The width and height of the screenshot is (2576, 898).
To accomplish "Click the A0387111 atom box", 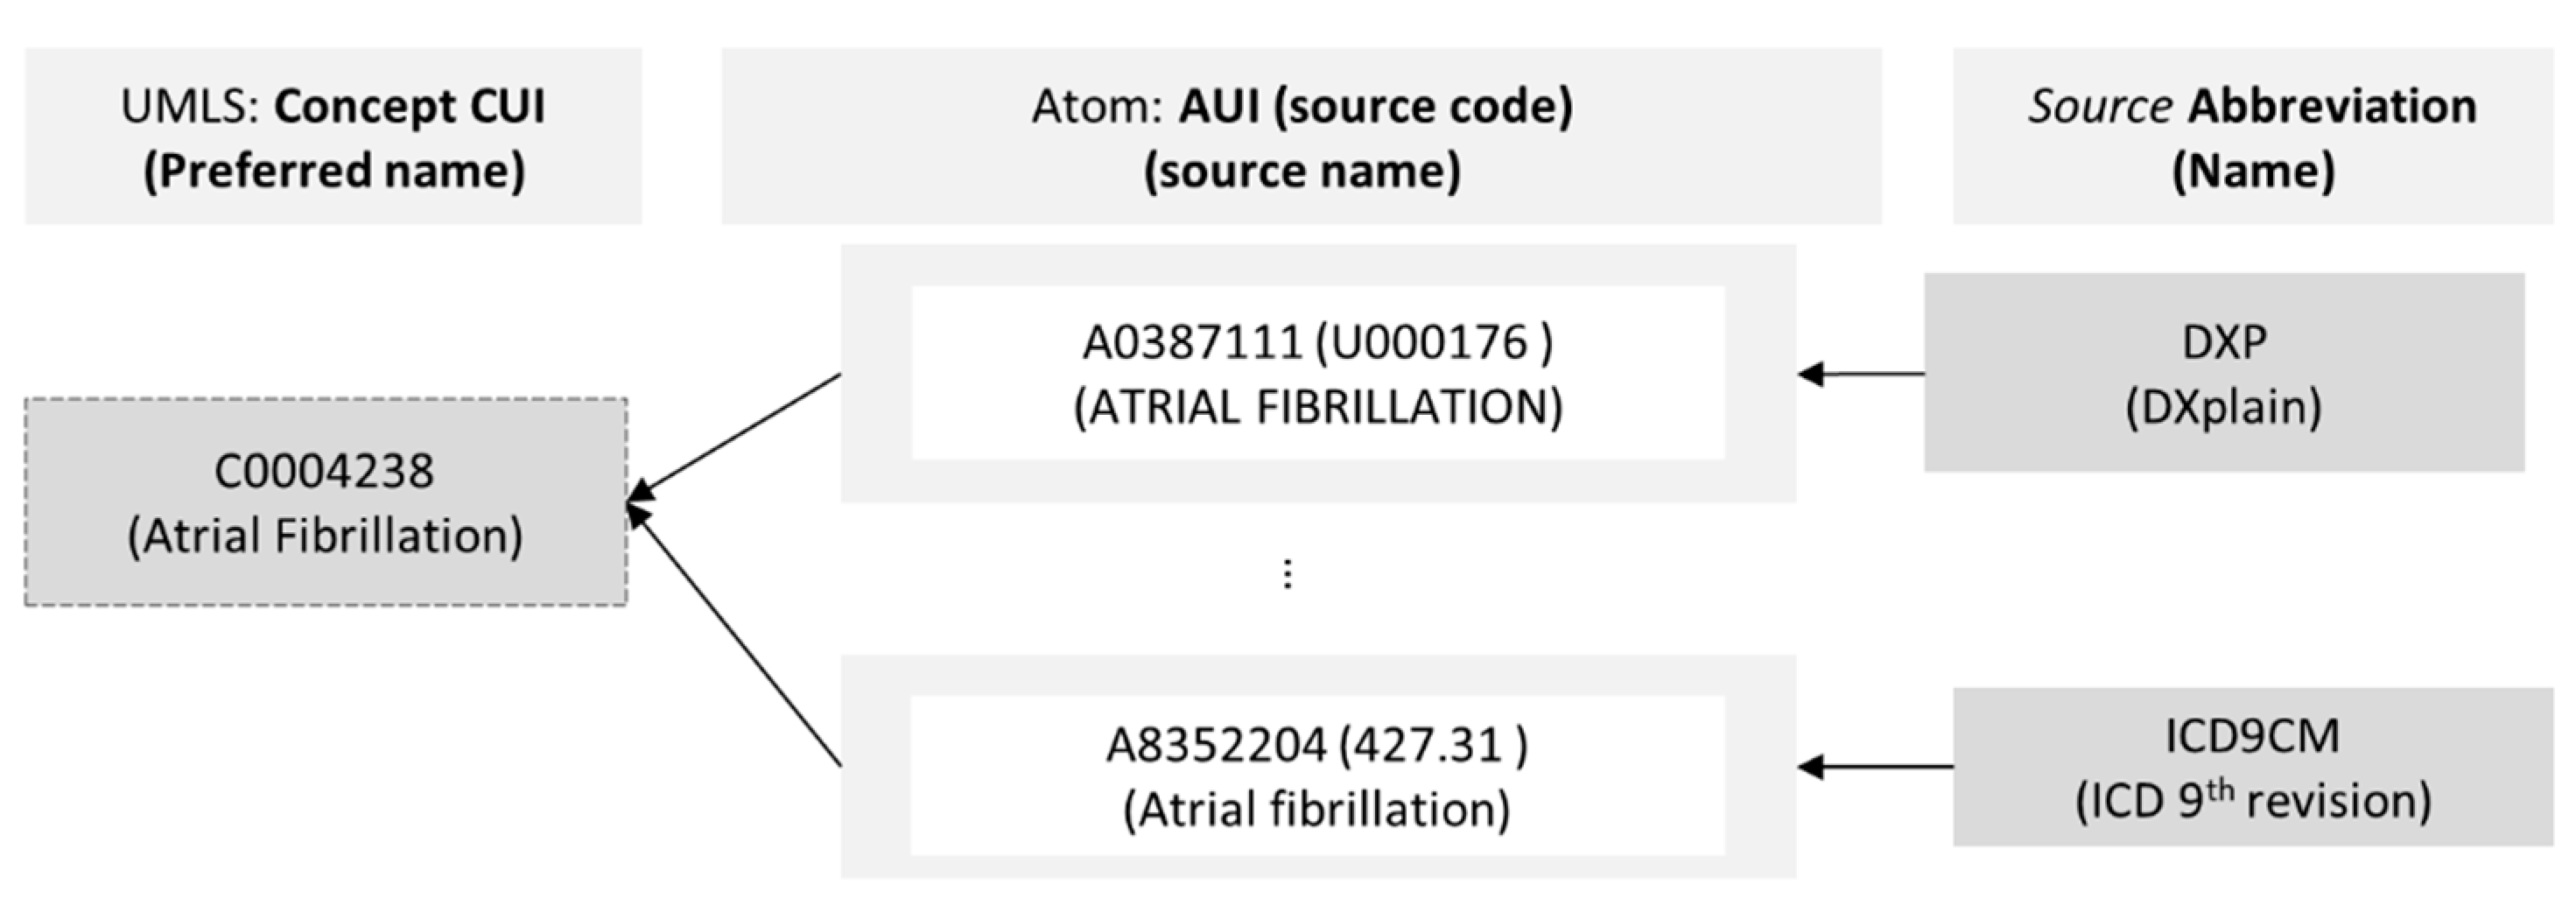I will (x=1317, y=372).
